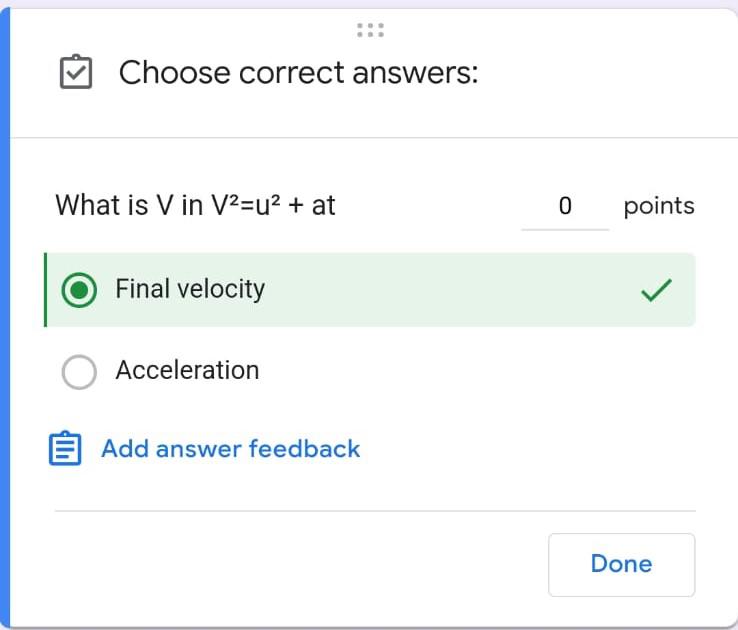Viewport: 738px width, 630px height.
Task: Click empty space right of Acceleration option
Action: click(x=480, y=371)
